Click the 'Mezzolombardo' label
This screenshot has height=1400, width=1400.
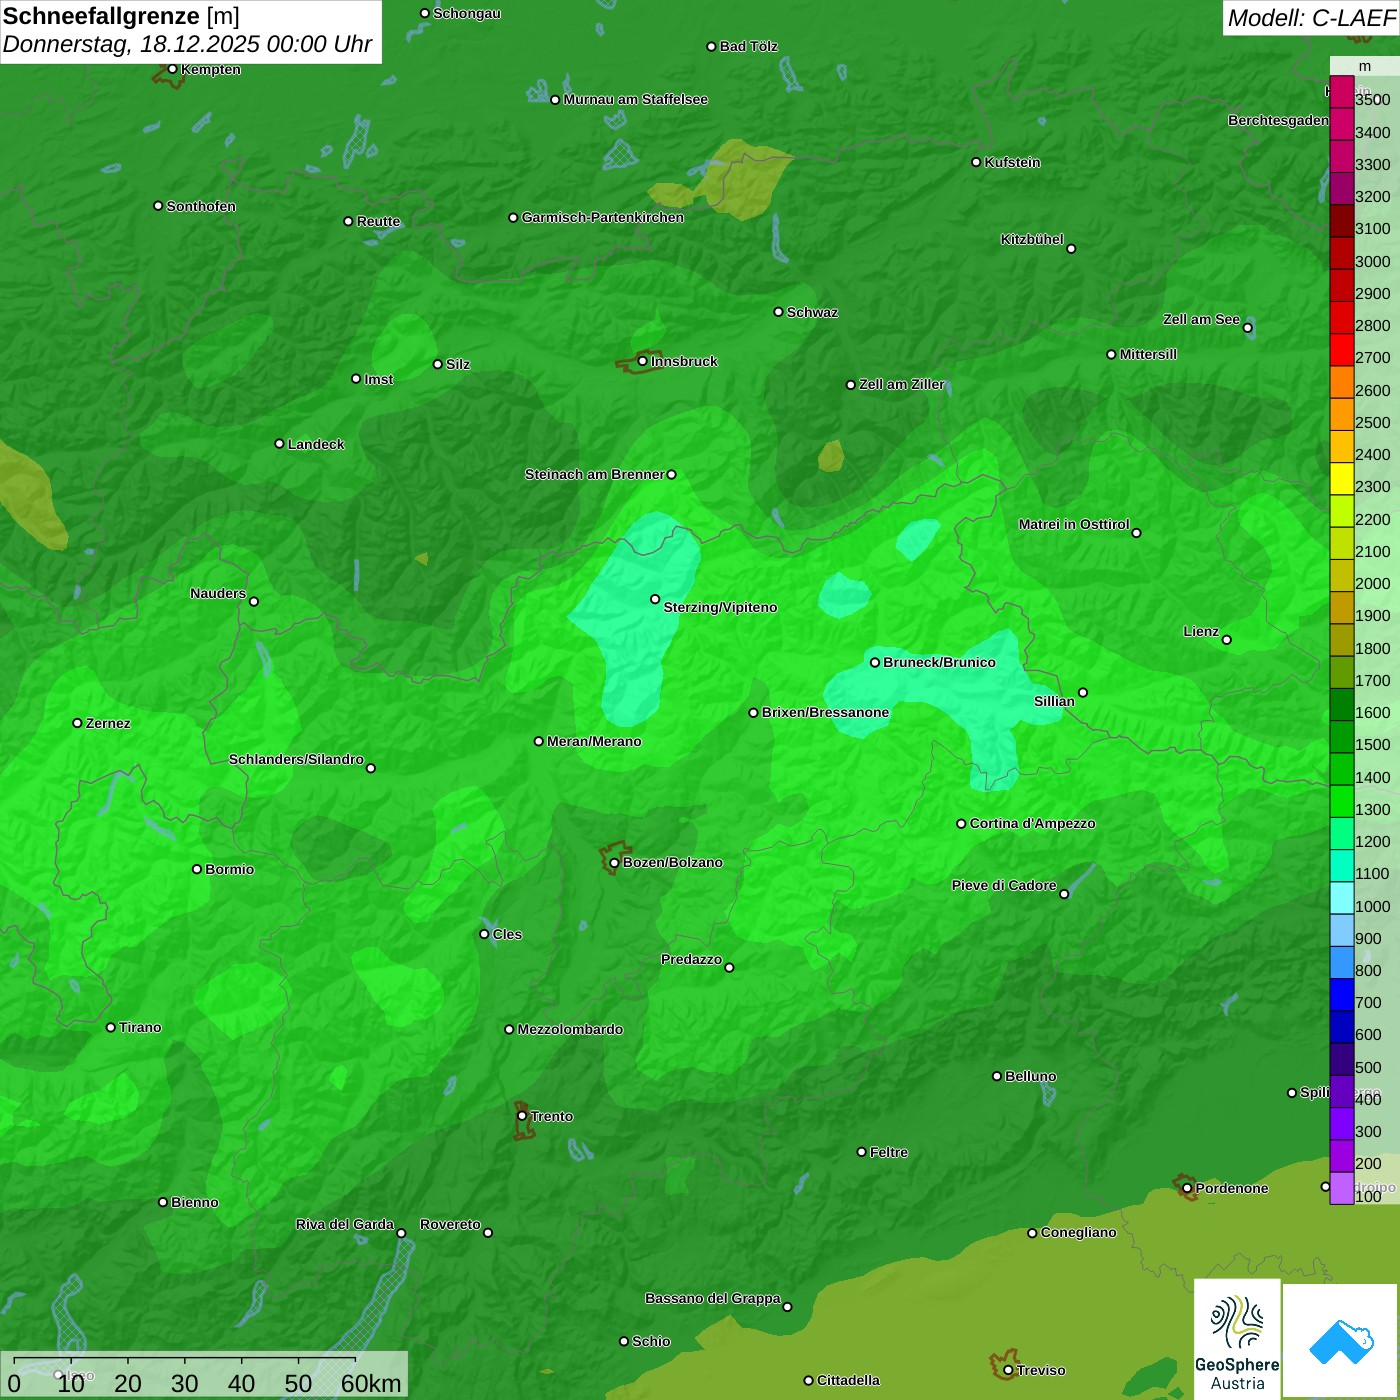[570, 1029]
